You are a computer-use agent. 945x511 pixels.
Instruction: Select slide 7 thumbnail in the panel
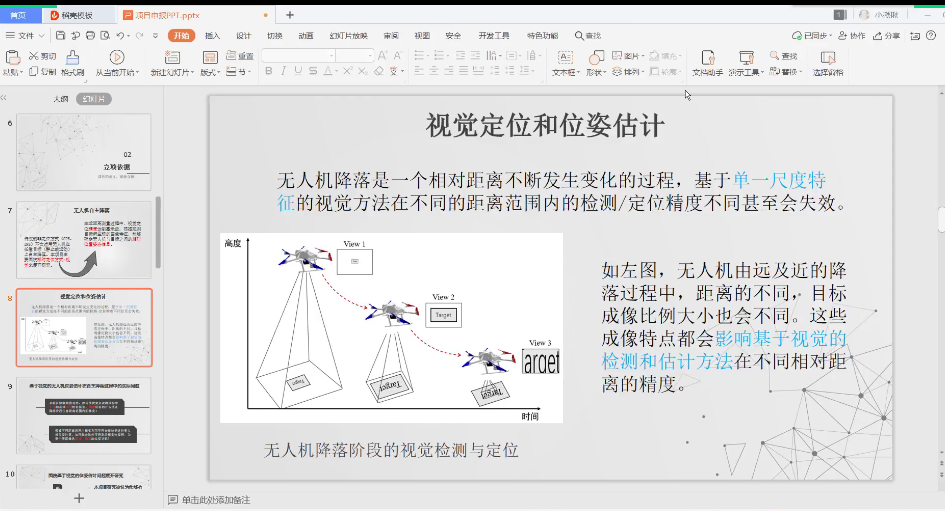pos(88,240)
